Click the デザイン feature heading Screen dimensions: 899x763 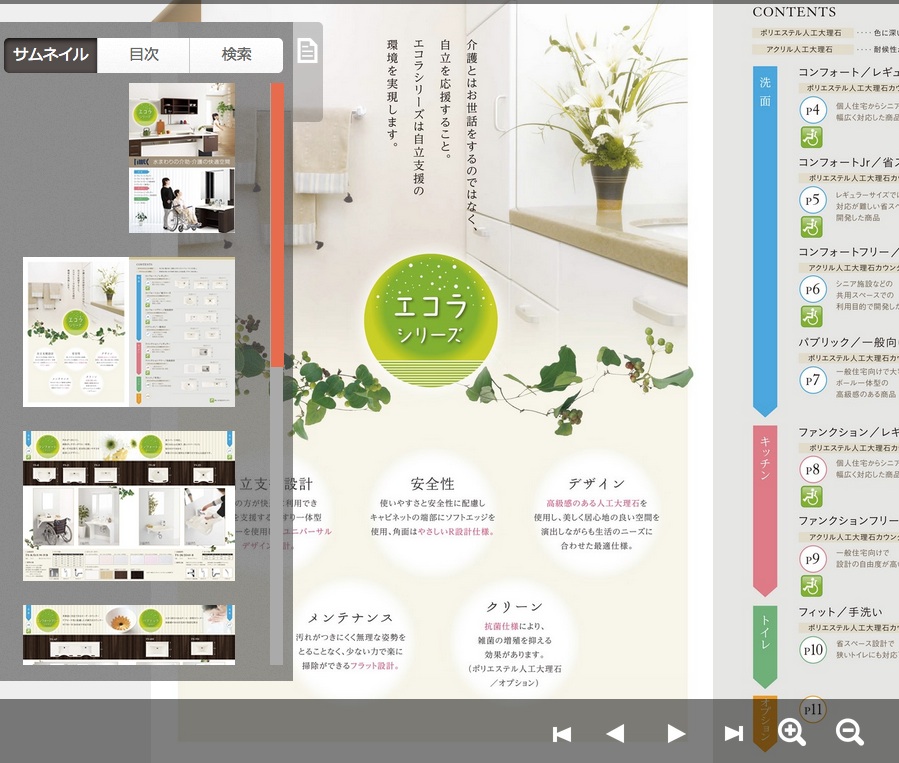coord(596,484)
